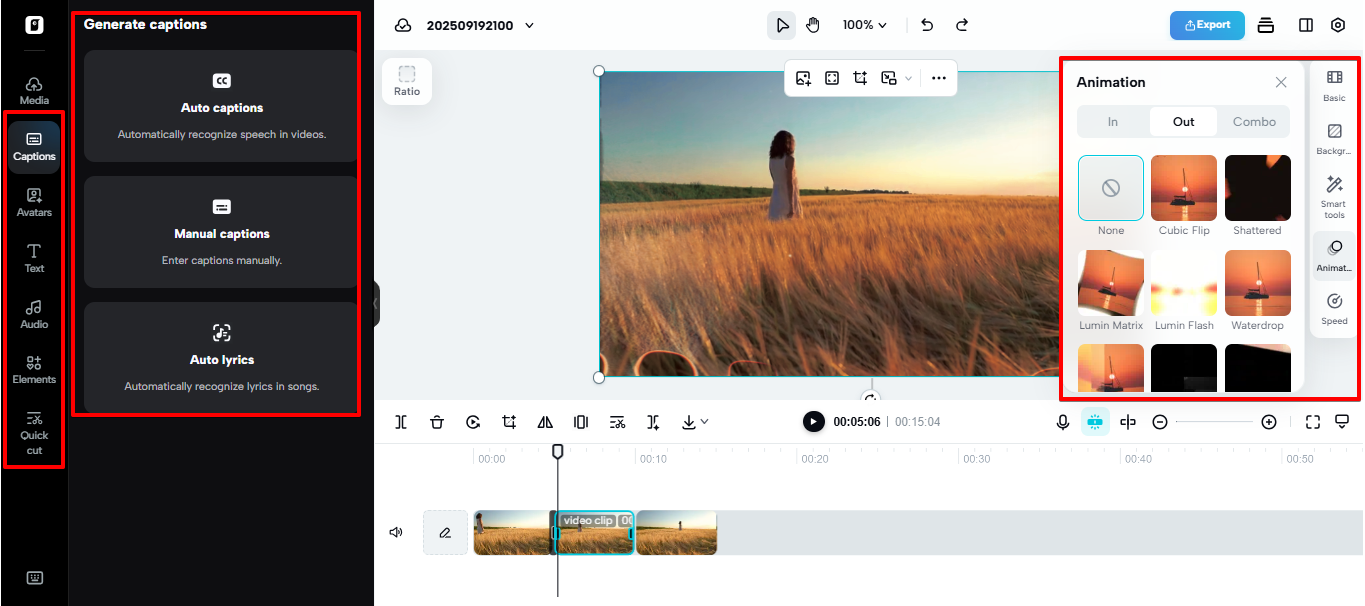The image size is (1365, 606).
Task: Delete the selected clip with trash icon
Action: pos(437,422)
